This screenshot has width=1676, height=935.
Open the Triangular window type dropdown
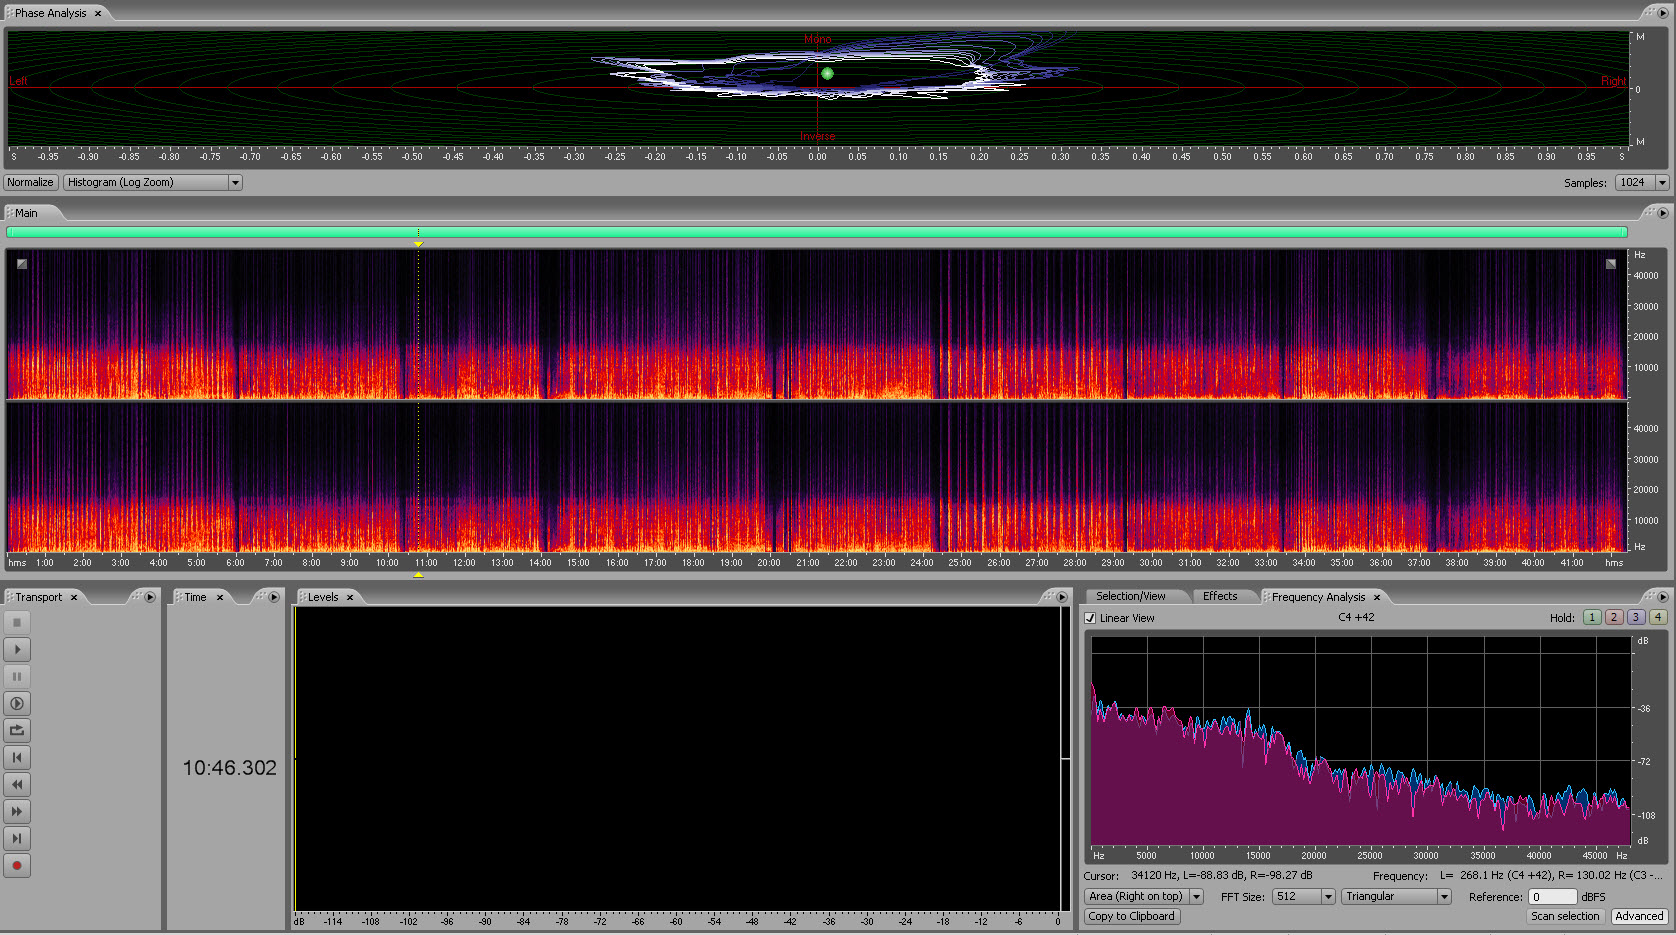(x=1396, y=897)
